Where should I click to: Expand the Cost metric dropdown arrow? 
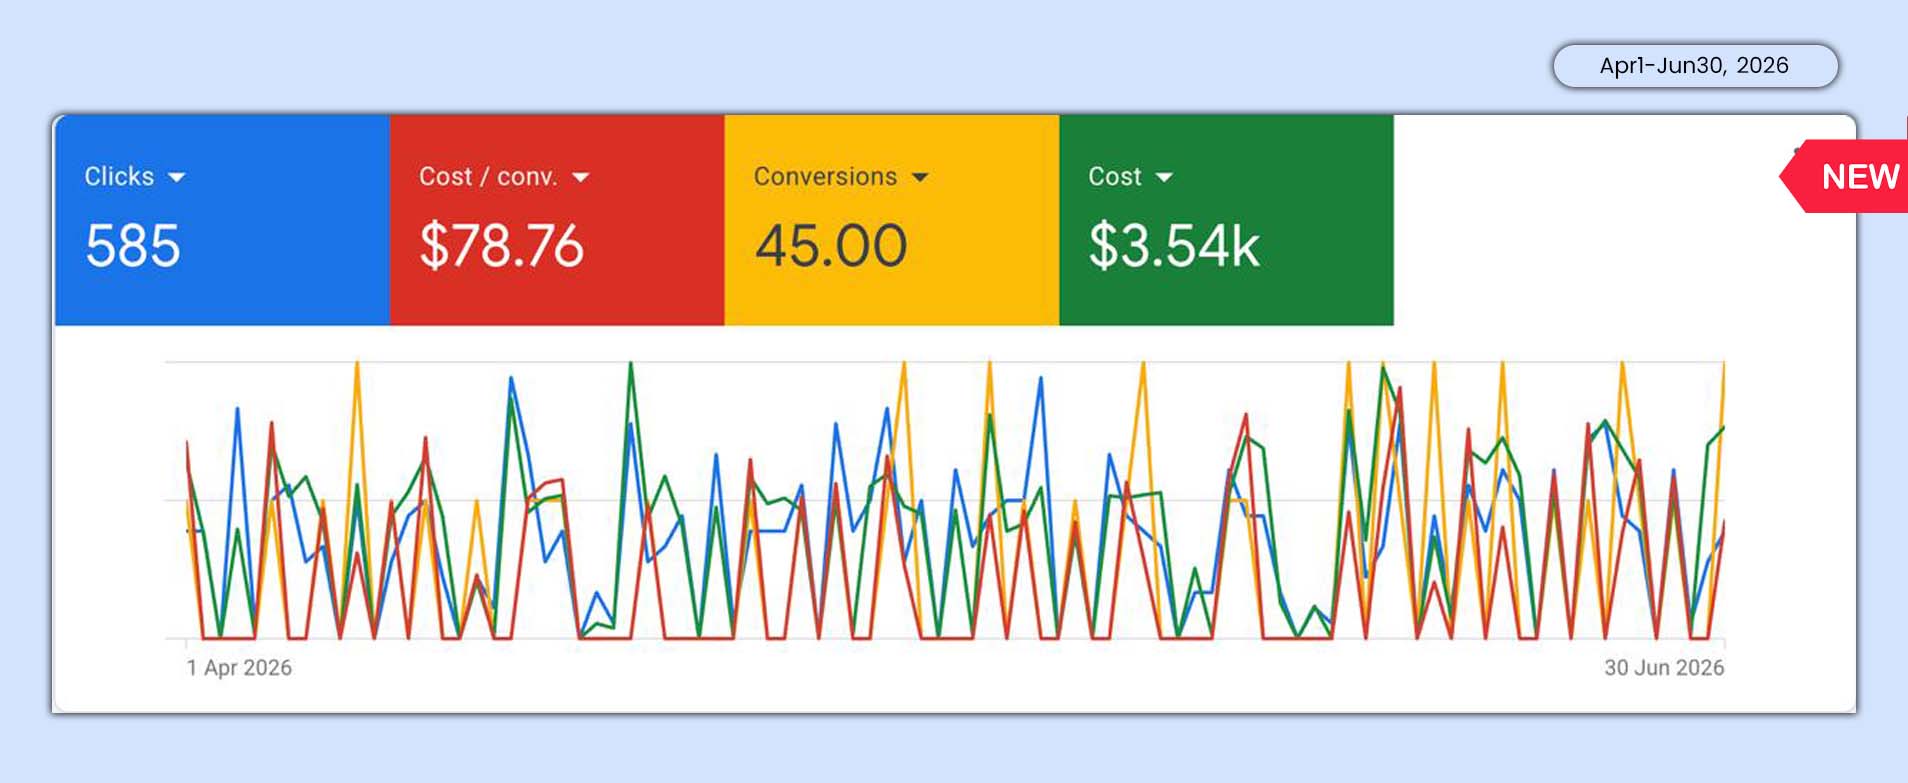click(x=1164, y=177)
